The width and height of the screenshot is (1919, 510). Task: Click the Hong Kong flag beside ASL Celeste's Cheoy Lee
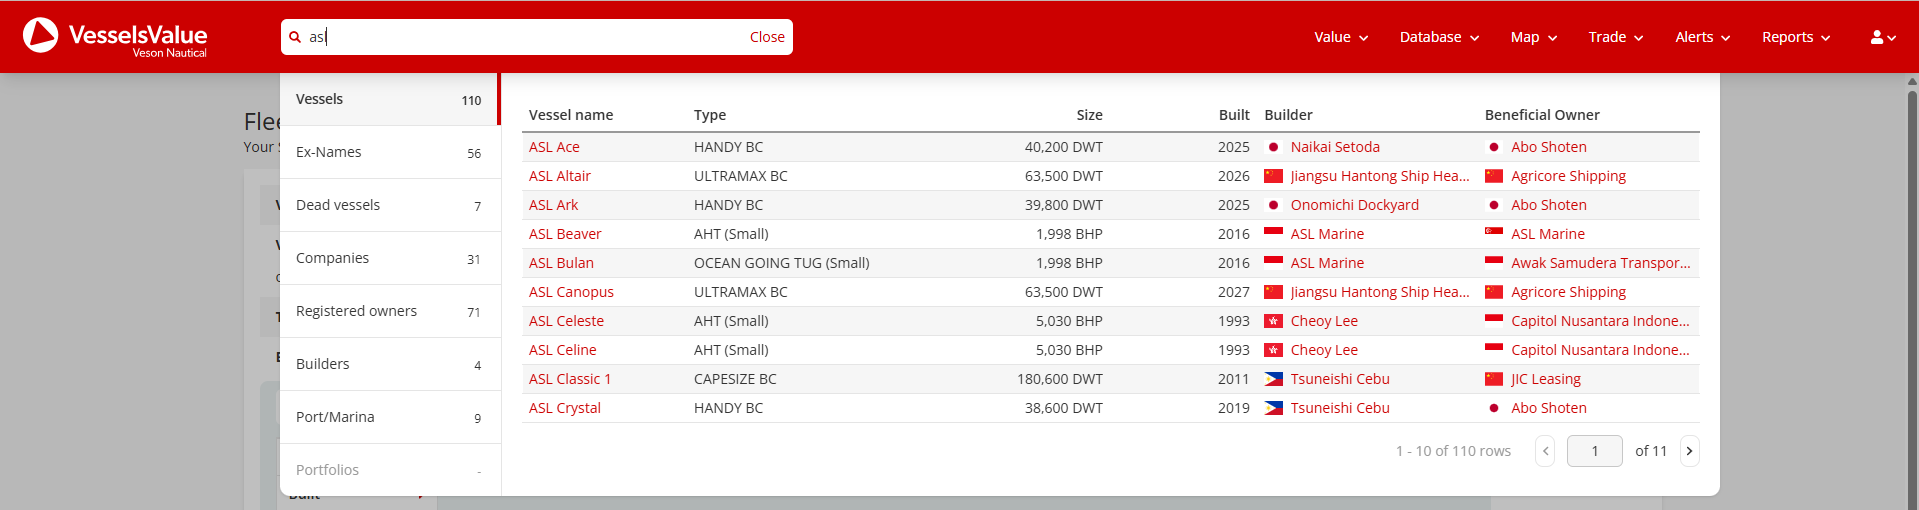click(1273, 321)
